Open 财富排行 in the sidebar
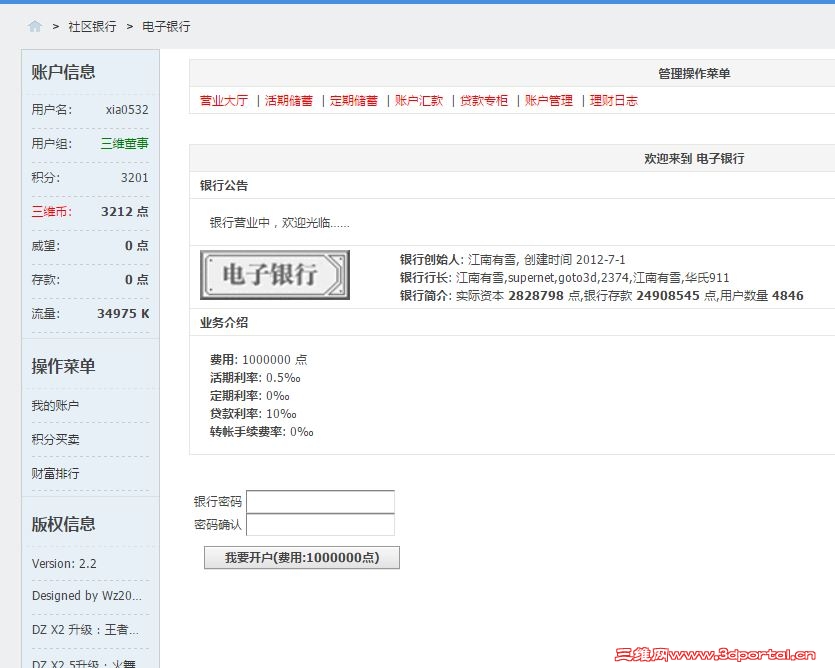Viewport: 835px width, 668px height. (x=55, y=474)
